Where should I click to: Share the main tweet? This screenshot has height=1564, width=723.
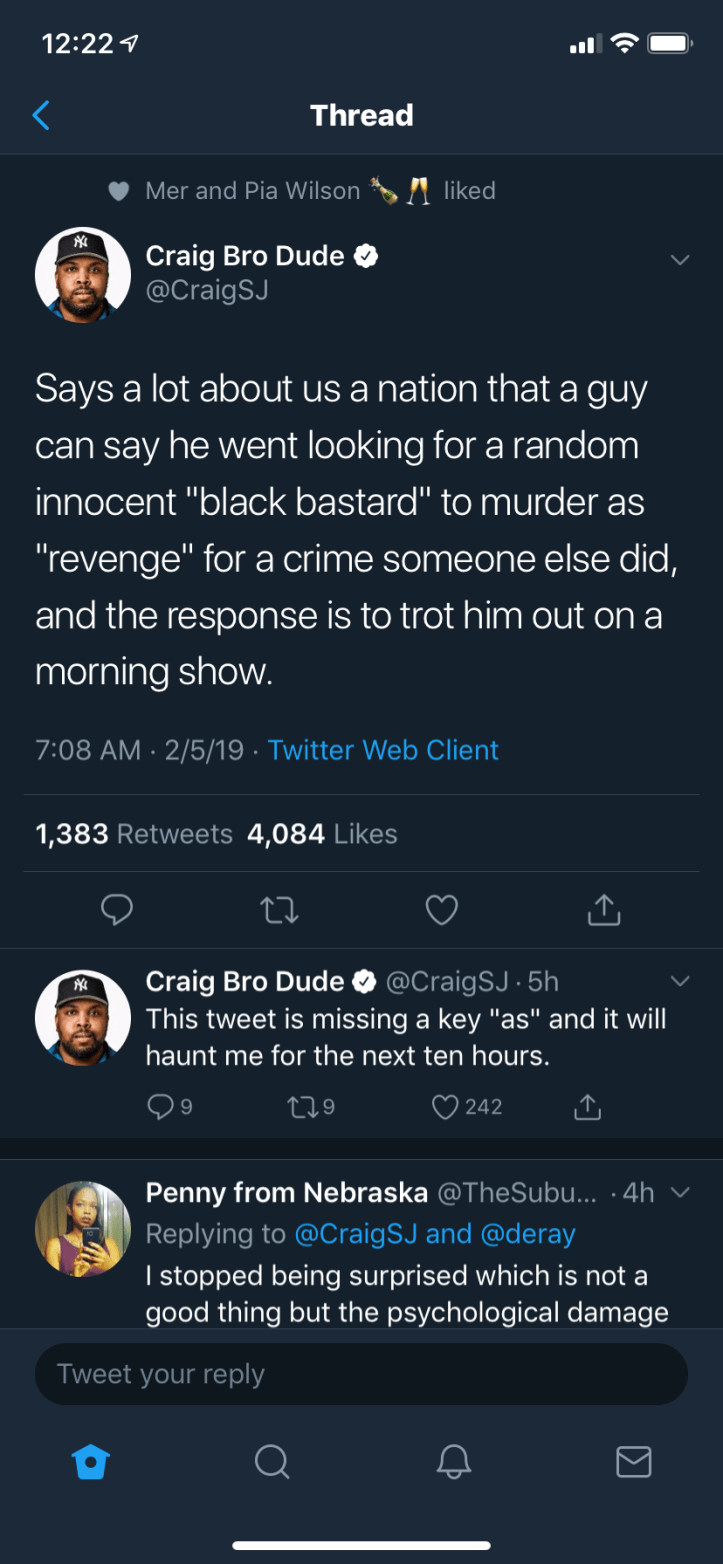603,909
